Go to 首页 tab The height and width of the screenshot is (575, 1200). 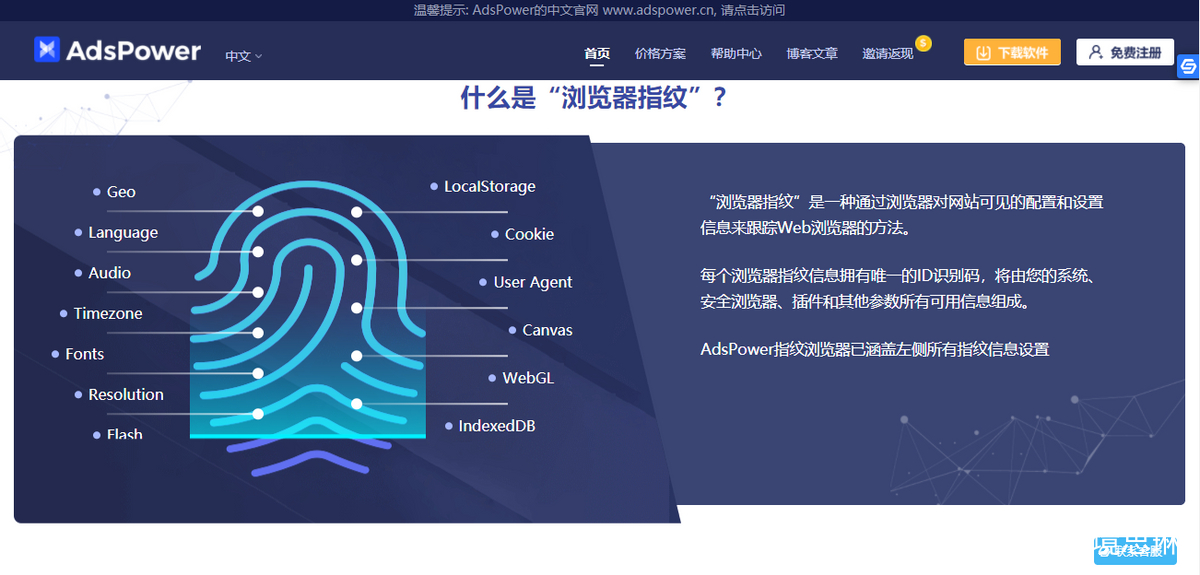tap(597, 53)
